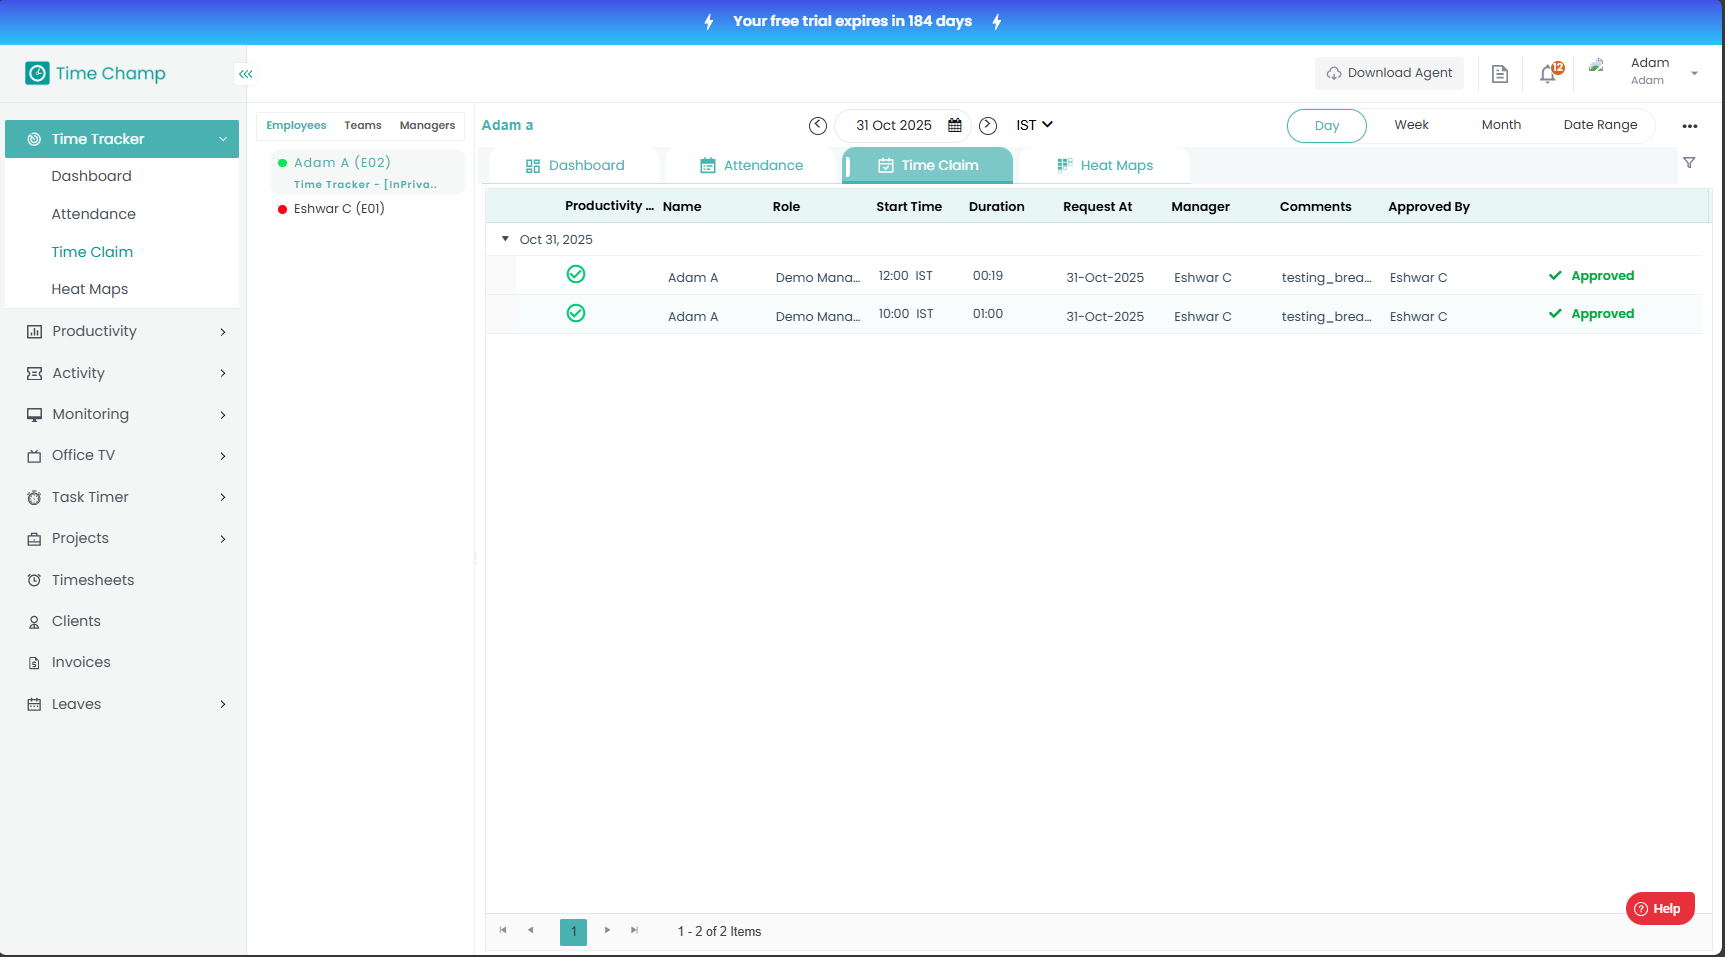Viewport: 1725px width, 957px height.
Task: Switch to Week view
Action: point(1411,125)
